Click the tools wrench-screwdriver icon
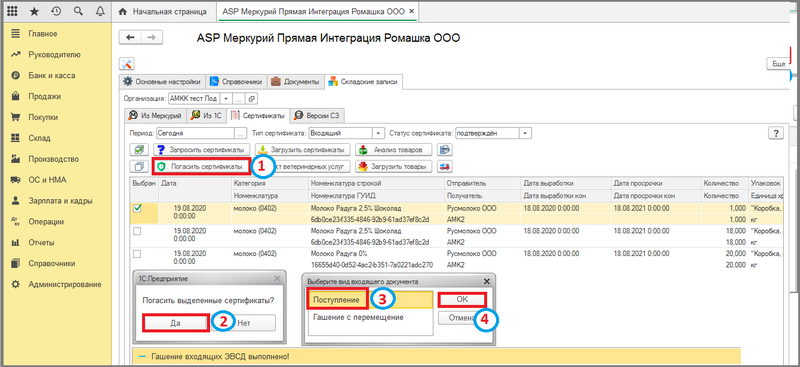Viewport: 800px width, 367px height. pyautogui.click(x=127, y=64)
